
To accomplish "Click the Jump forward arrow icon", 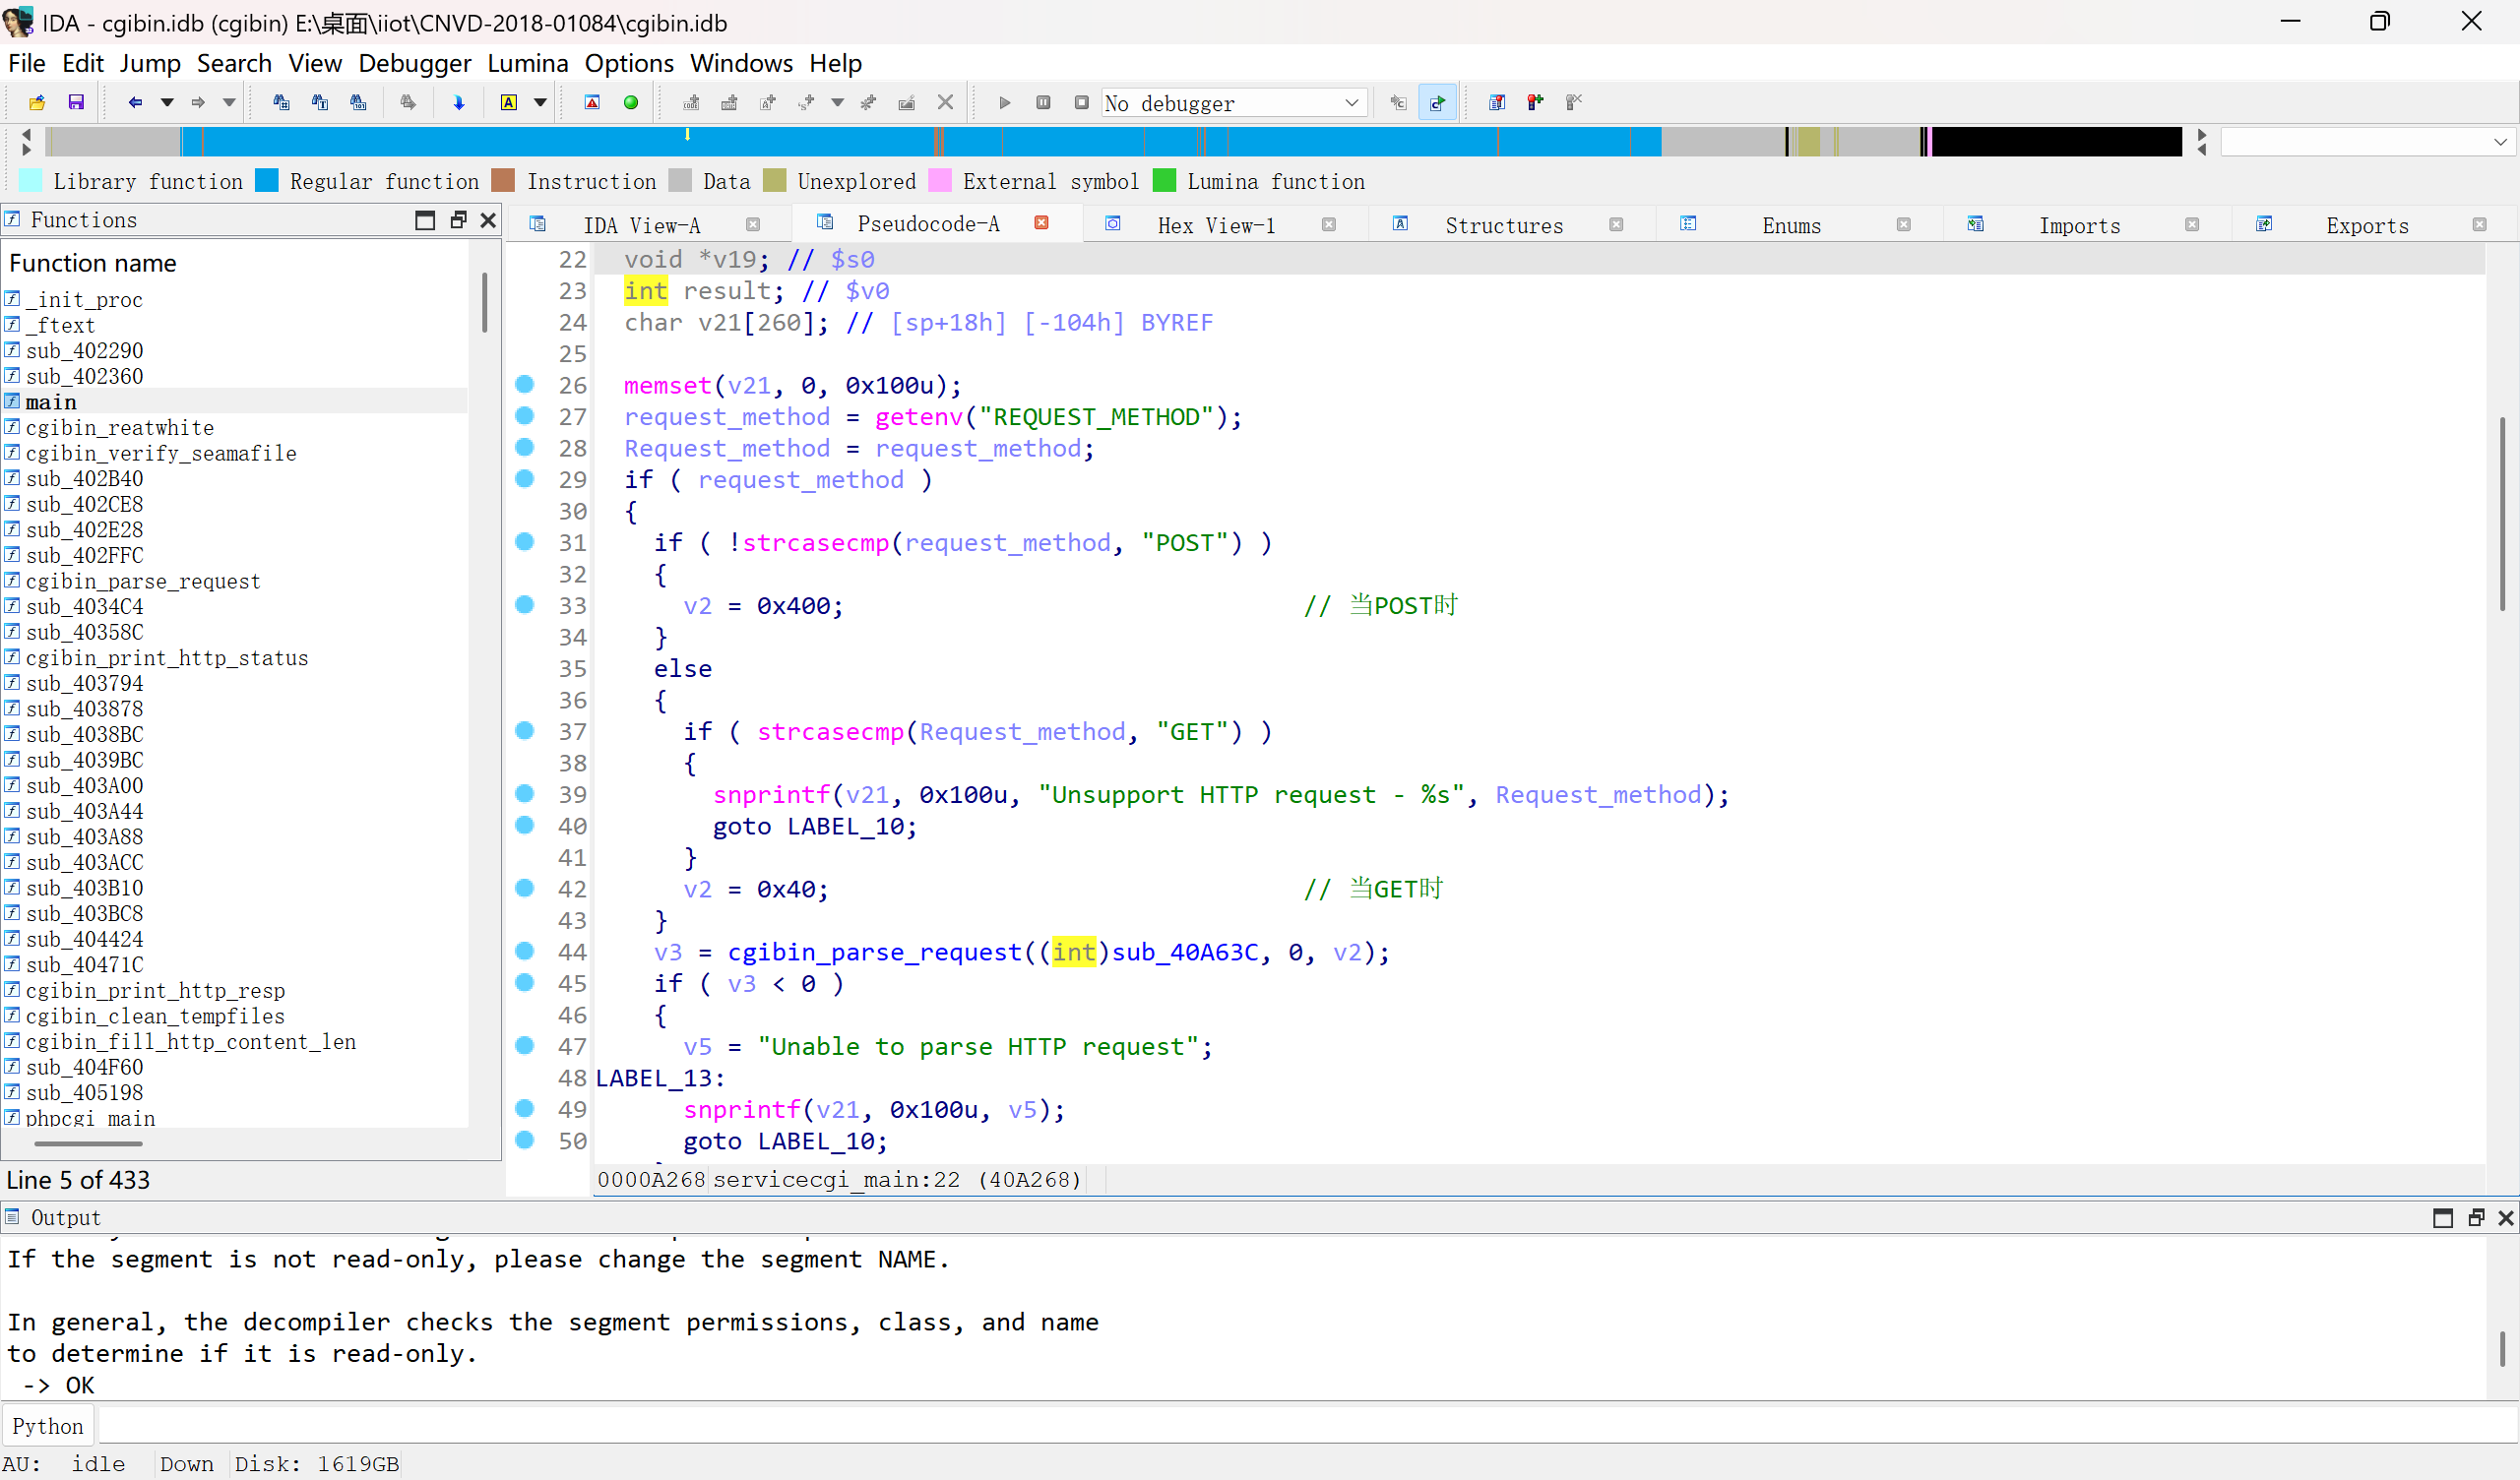I will click(198, 102).
